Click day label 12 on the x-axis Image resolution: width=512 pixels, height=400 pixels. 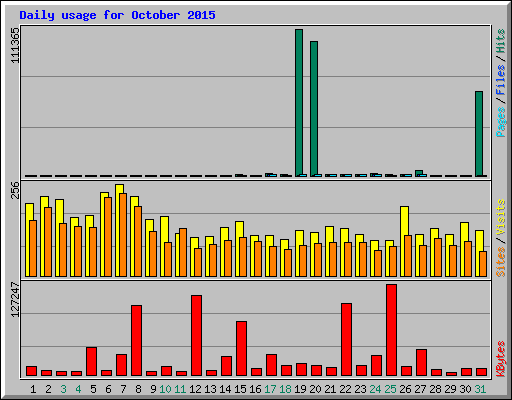(195, 389)
